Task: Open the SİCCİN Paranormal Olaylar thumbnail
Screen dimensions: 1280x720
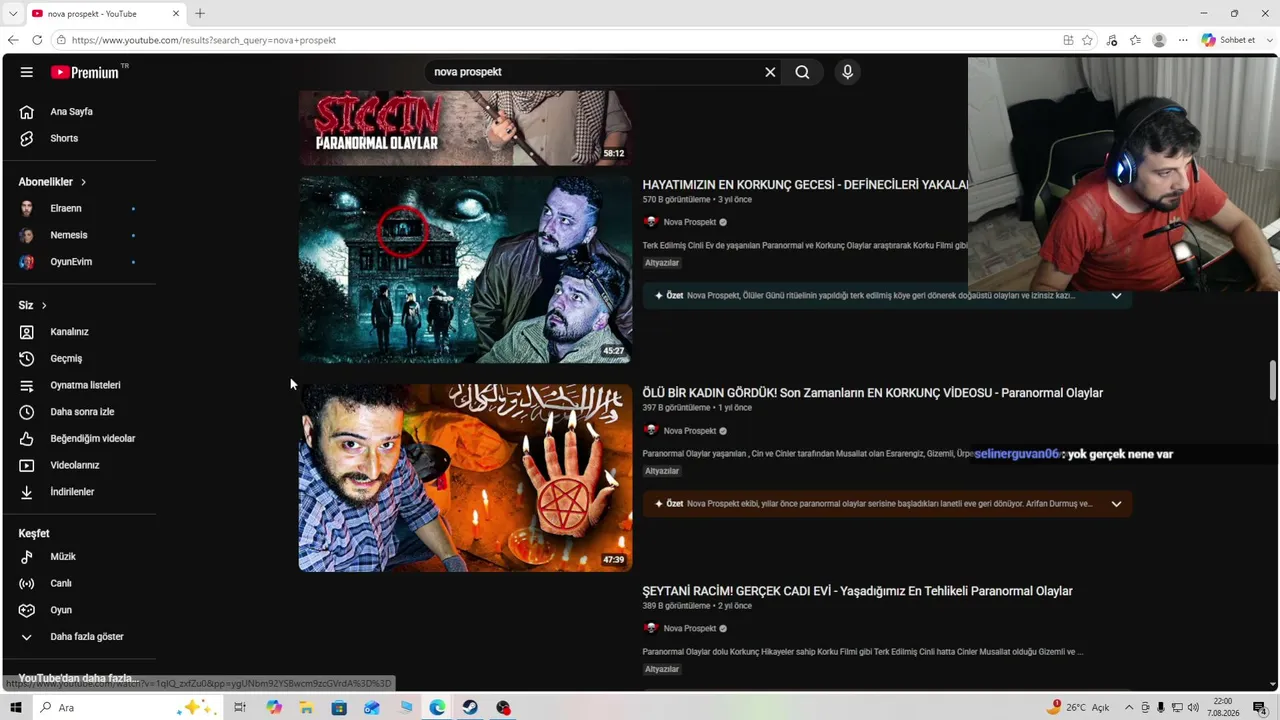Action: (465, 128)
